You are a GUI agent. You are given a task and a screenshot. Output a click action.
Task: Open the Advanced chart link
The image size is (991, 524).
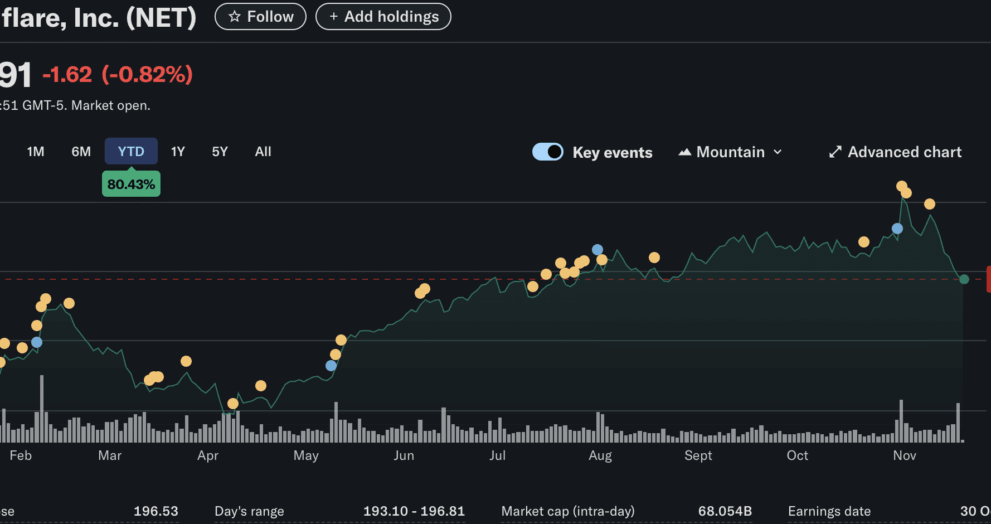click(904, 152)
